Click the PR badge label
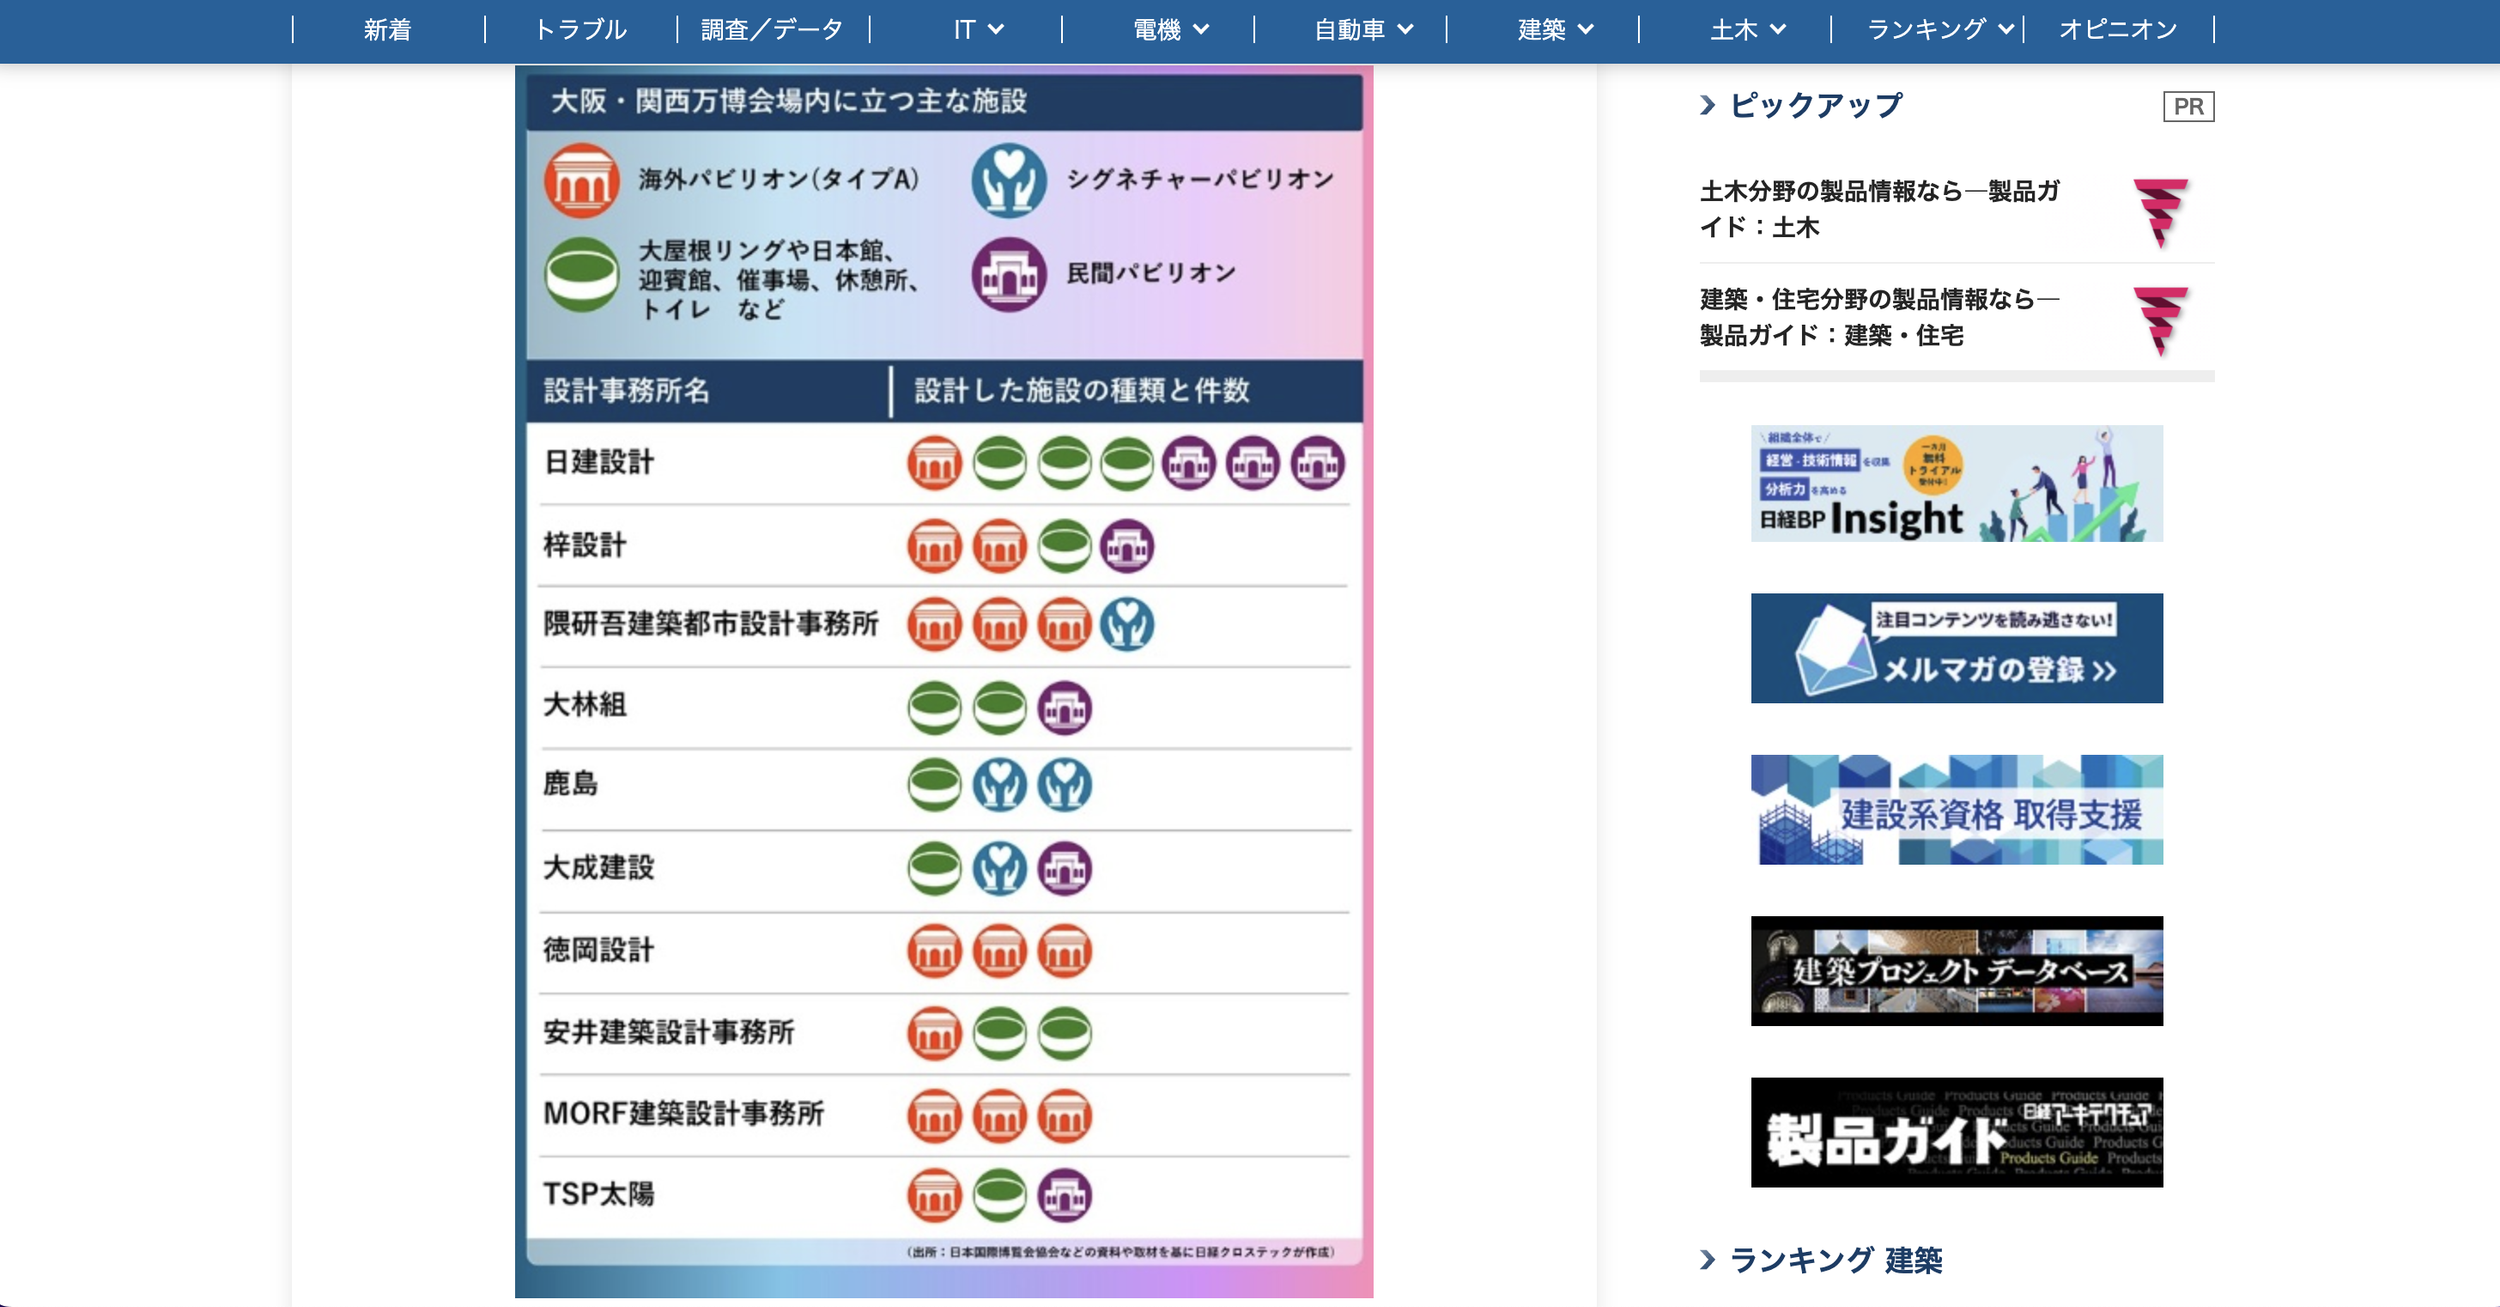The width and height of the screenshot is (2500, 1307). (2188, 106)
